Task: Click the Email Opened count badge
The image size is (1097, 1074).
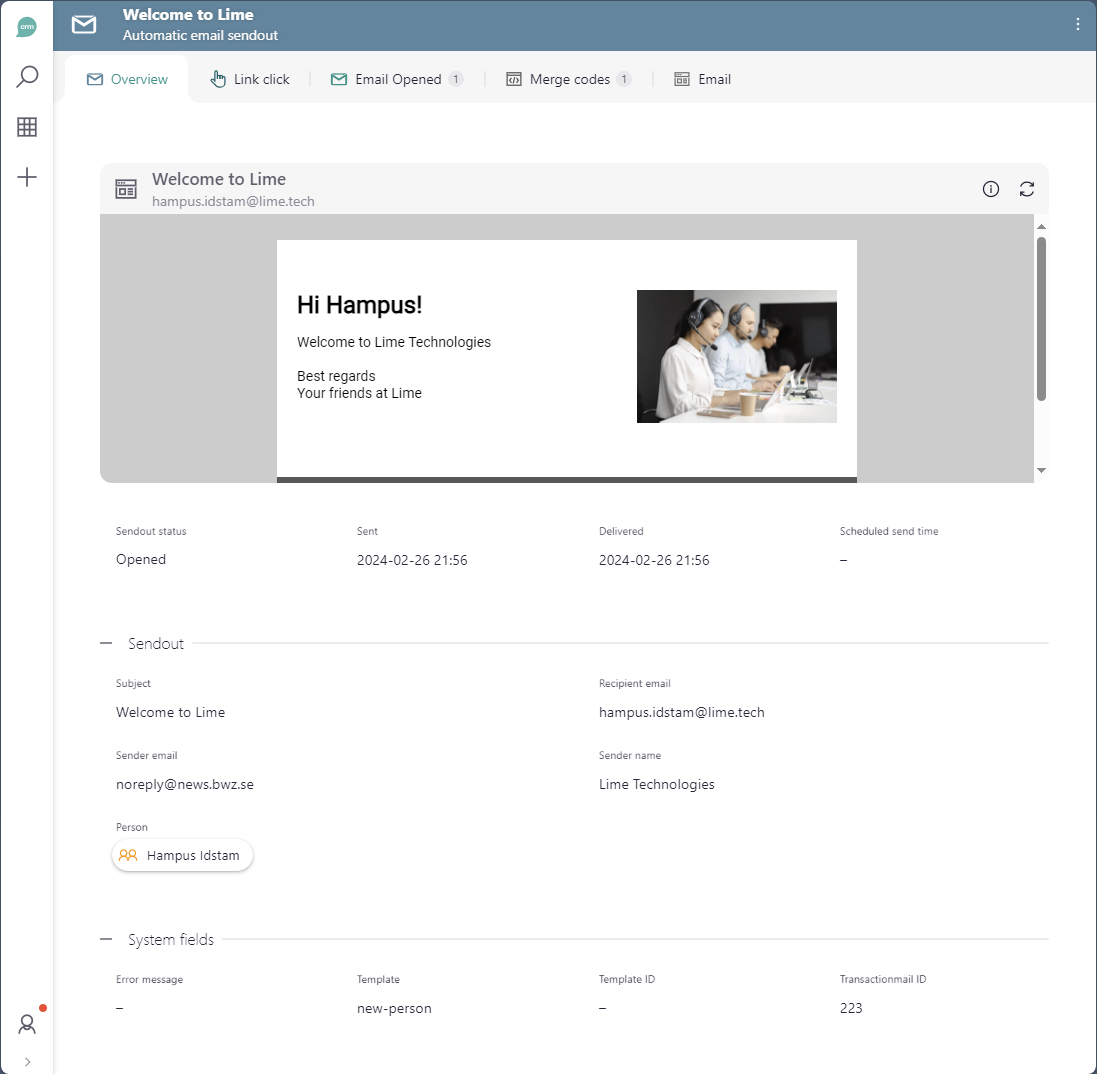Action: [455, 79]
